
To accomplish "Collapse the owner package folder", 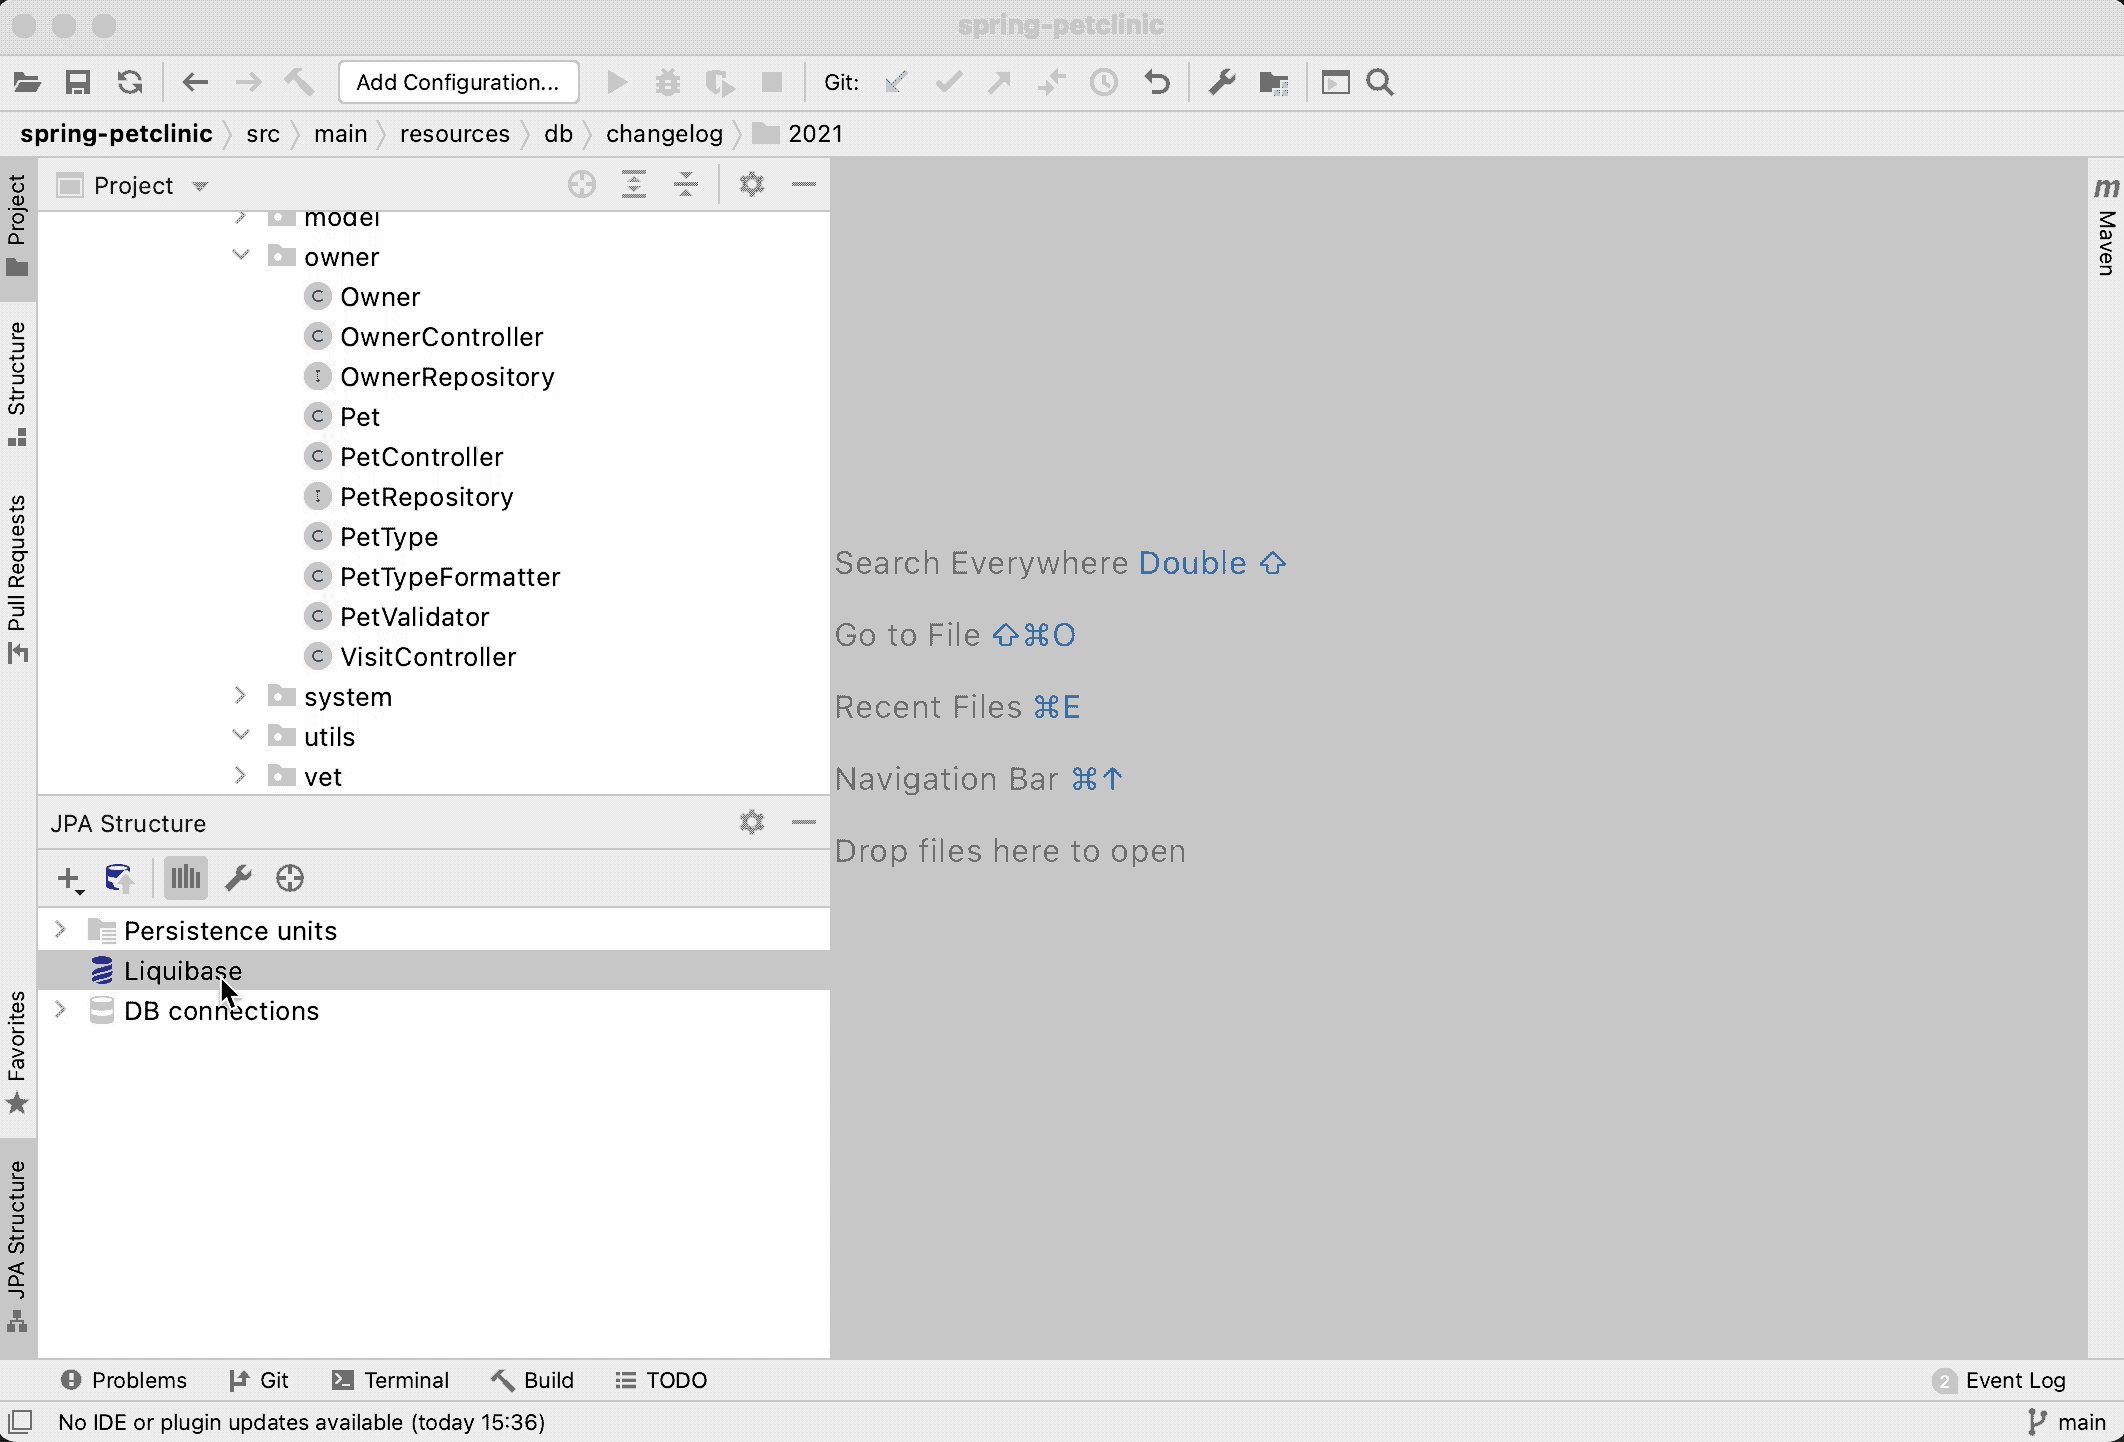I will [x=241, y=256].
